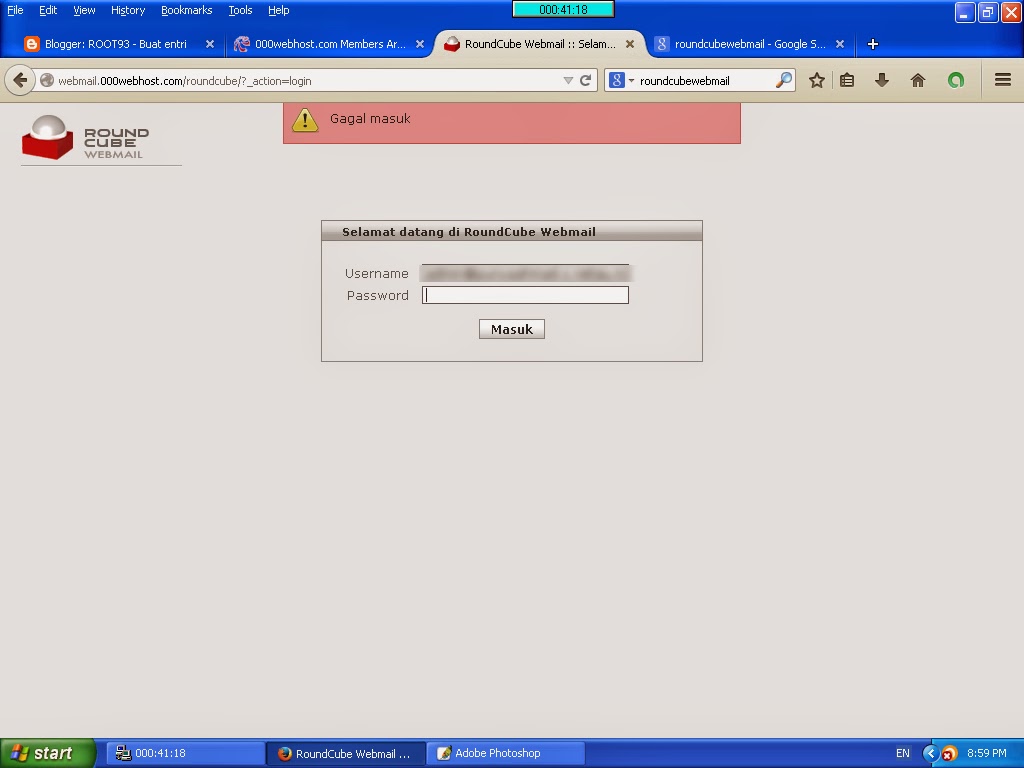Open the View menu
The image size is (1024, 768).
pyautogui.click(x=84, y=10)
